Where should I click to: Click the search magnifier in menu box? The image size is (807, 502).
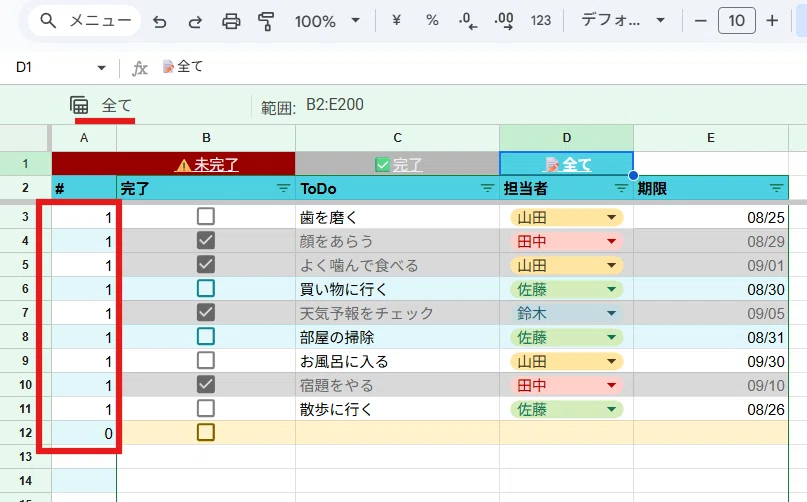48,21
